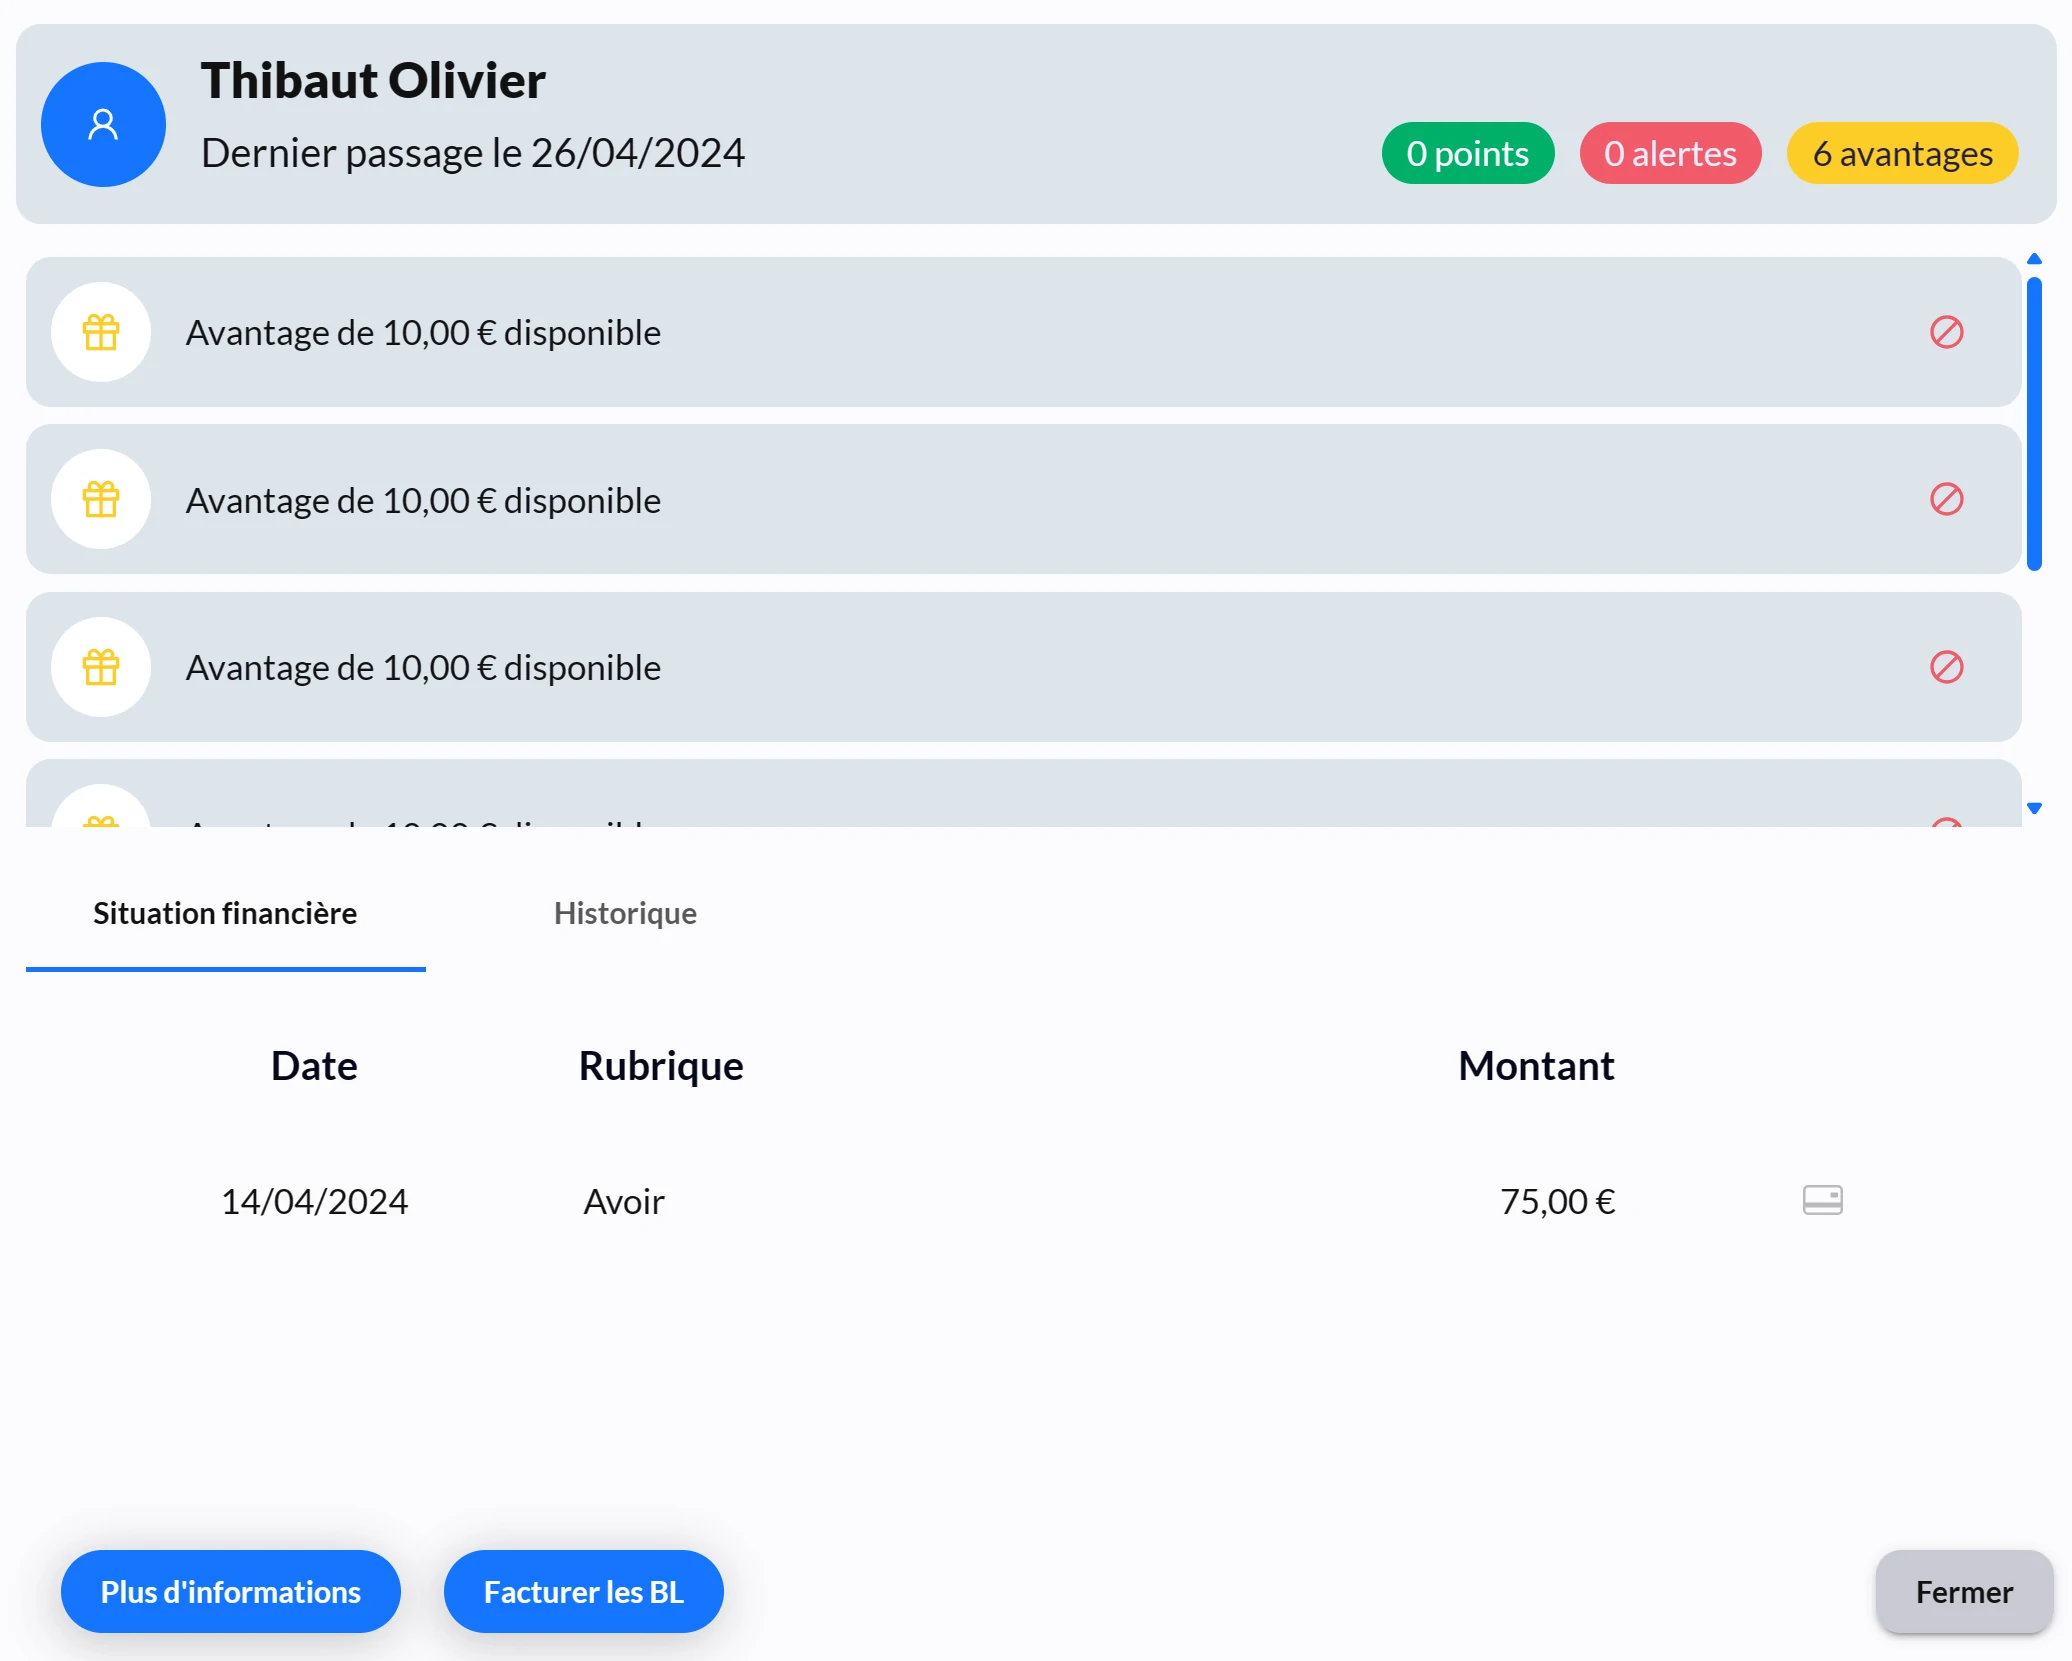Viewport: 2072px width, 1661px height.
Task: Click the Date column header
Action: (x=314, y=1066)
